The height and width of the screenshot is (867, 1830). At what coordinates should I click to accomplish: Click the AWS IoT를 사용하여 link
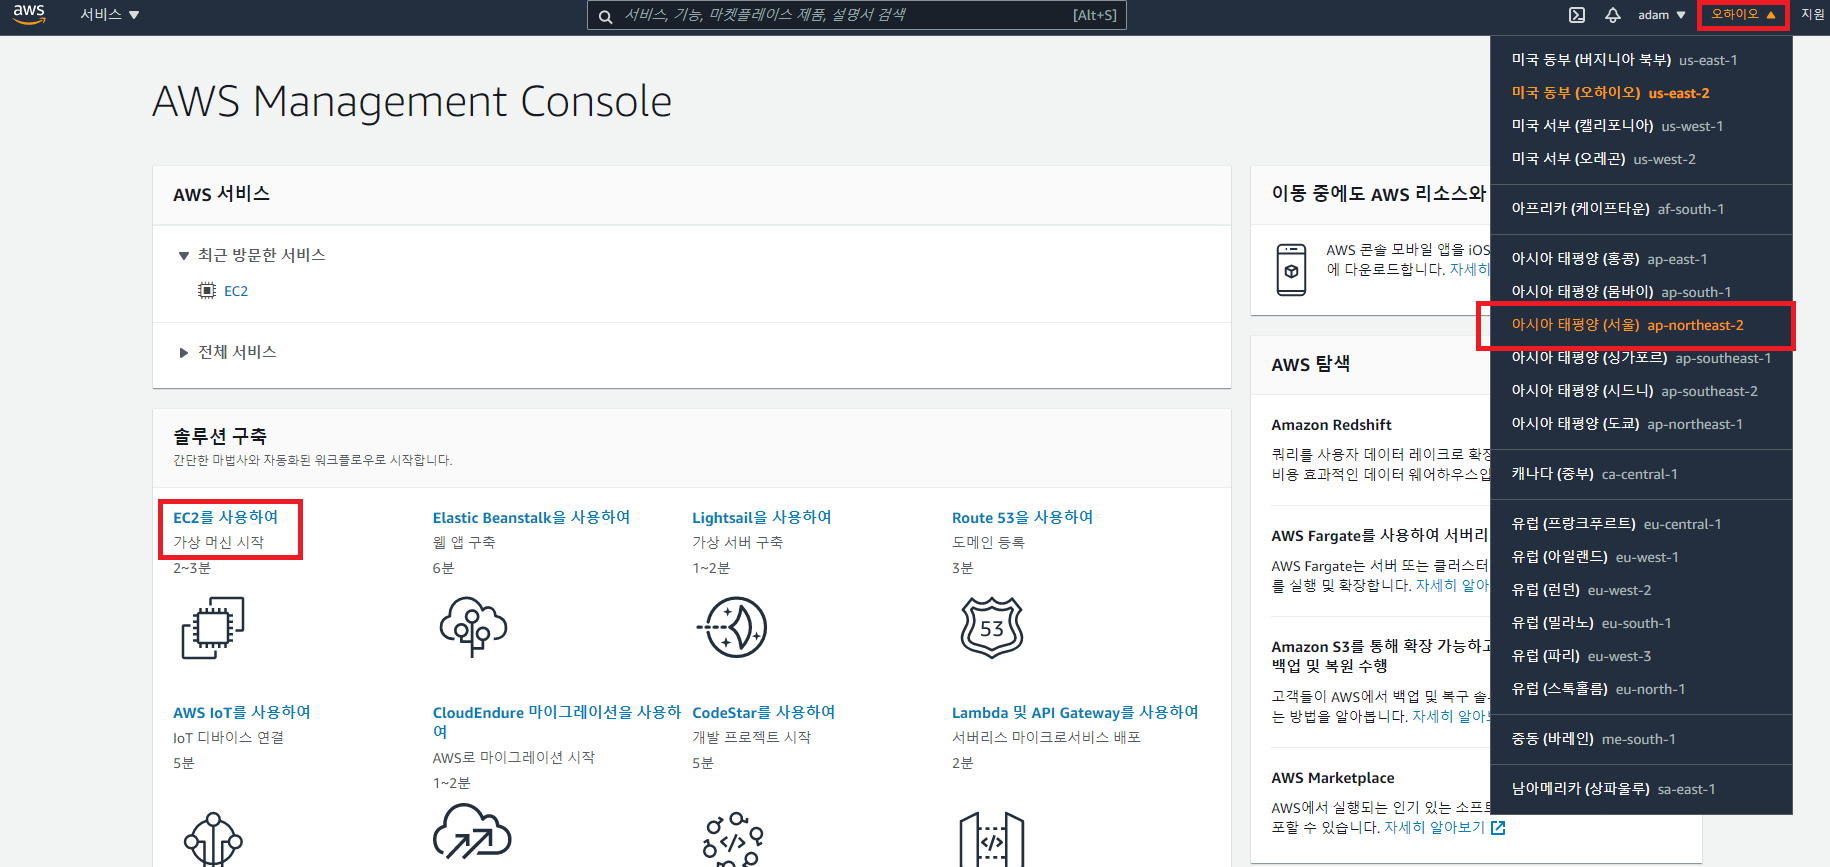pyautogui.click(x=242, y=712)
